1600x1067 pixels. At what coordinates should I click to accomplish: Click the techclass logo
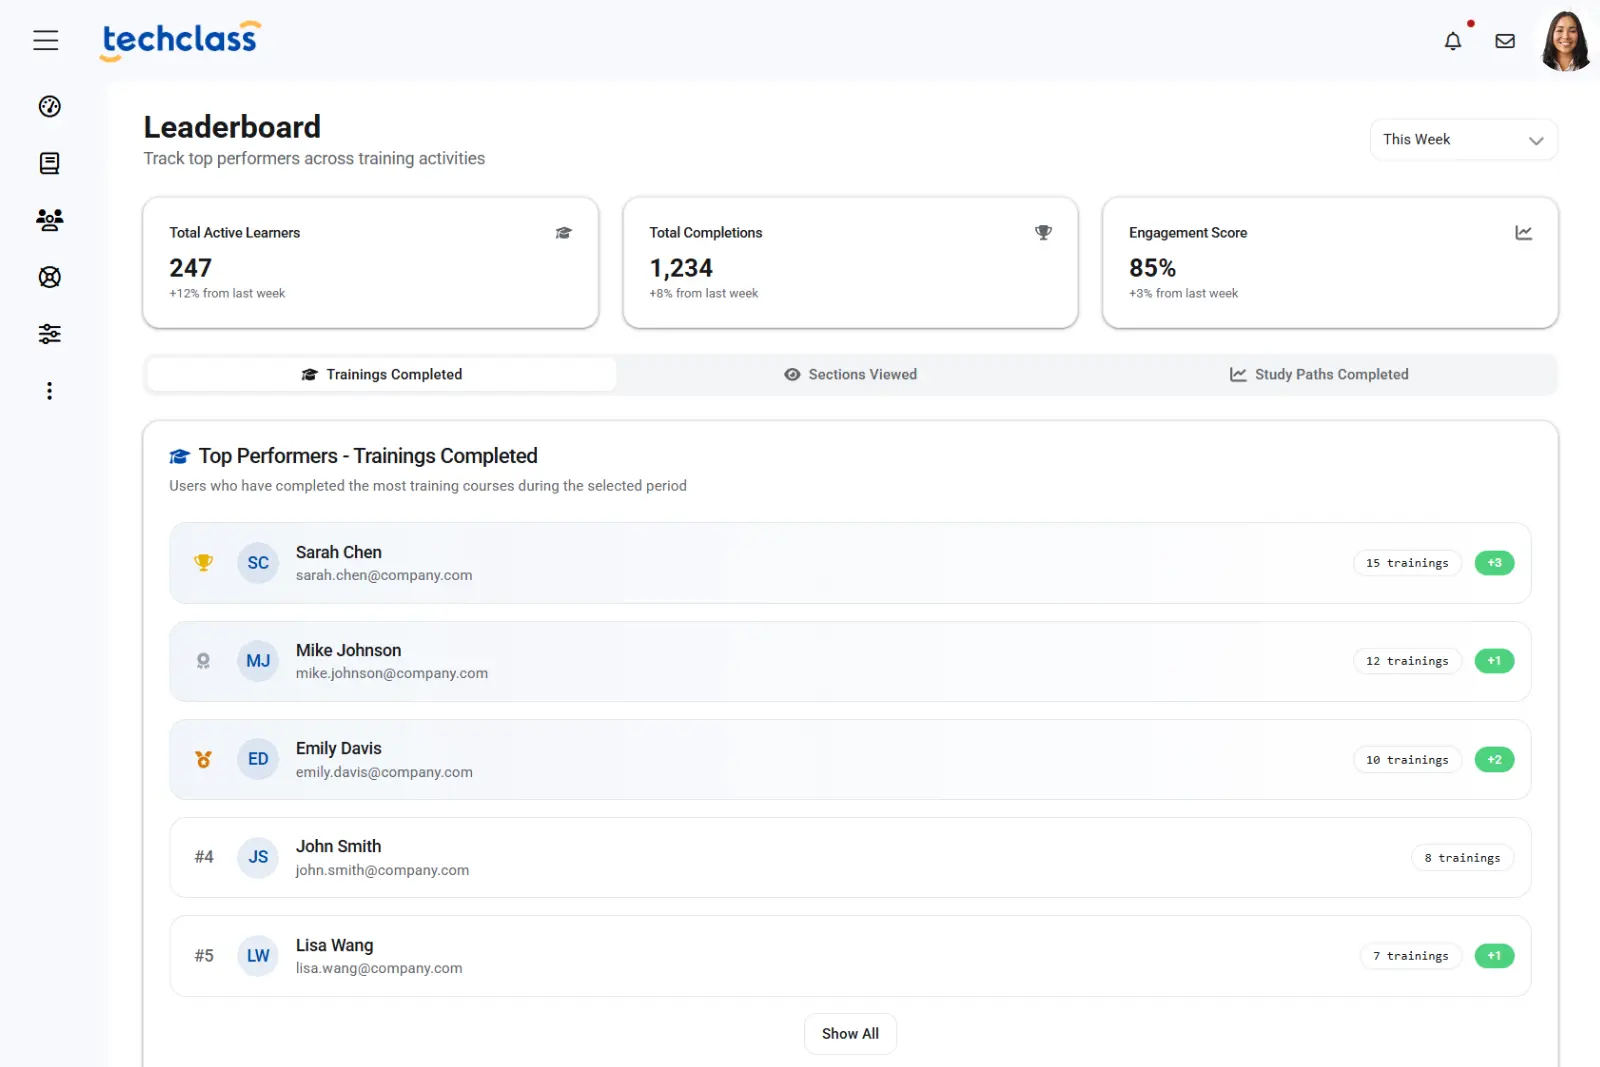(x=179, y=40)
